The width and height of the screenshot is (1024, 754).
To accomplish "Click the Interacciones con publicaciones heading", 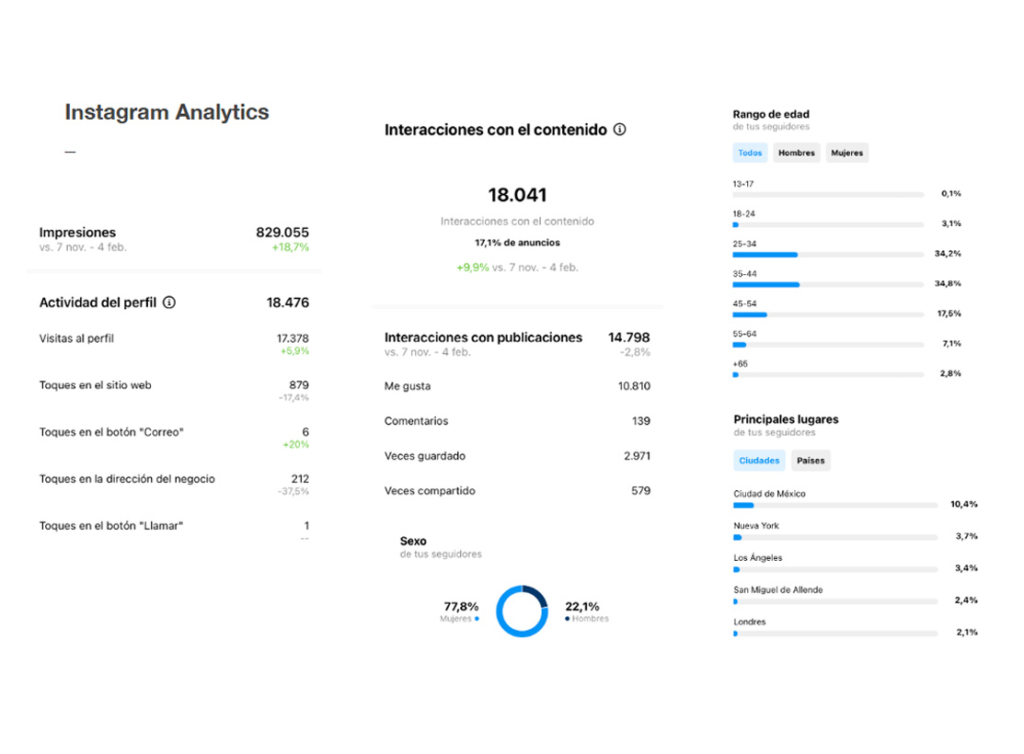I will click(x=483, y=338).
